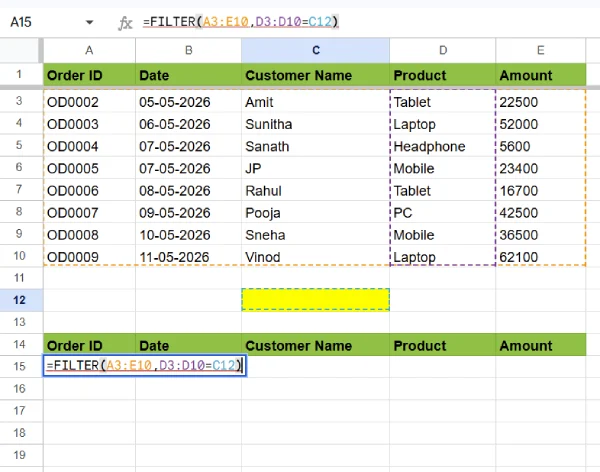This screenshot has width=600, height=472.
Task: Click the Laptop cell in row 10
Action: [x=443, y=257]
